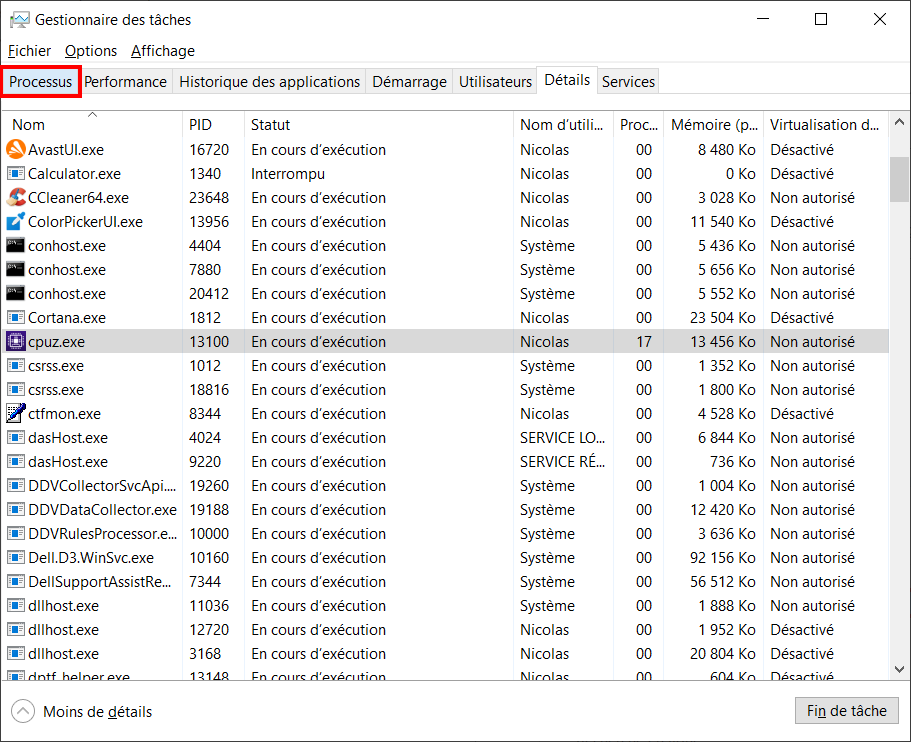Select the ColorPickerUI.exe process name
The width and height of the screenshot is (911, 742).
point(85,222)
